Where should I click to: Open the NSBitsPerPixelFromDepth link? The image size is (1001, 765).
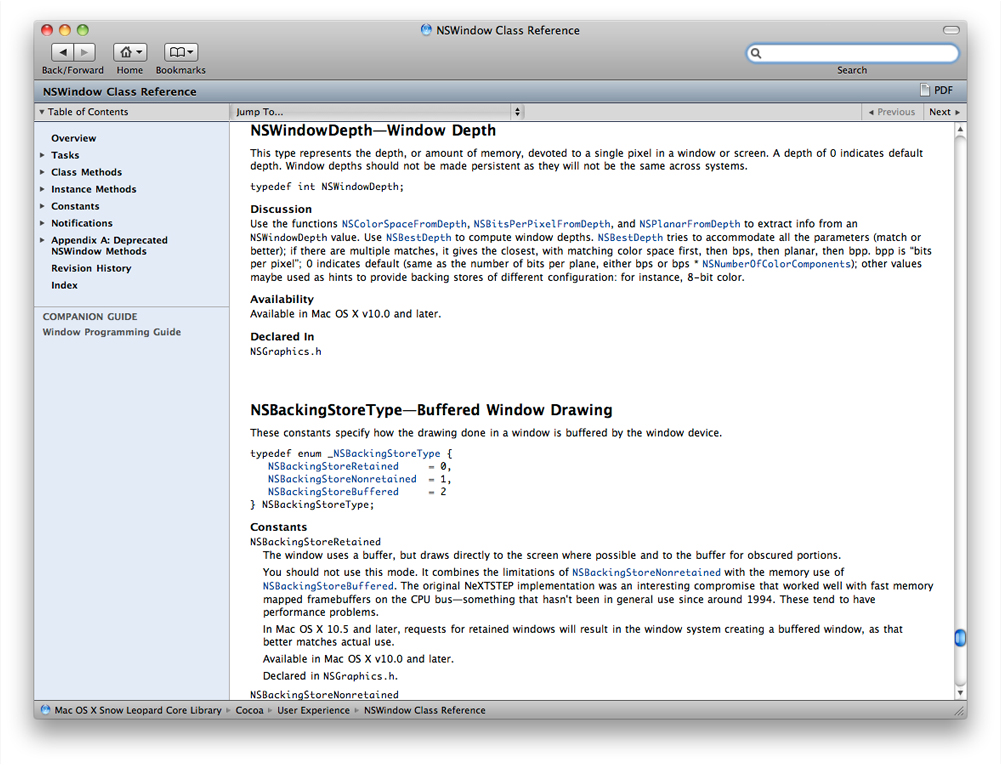coord(542,224)
